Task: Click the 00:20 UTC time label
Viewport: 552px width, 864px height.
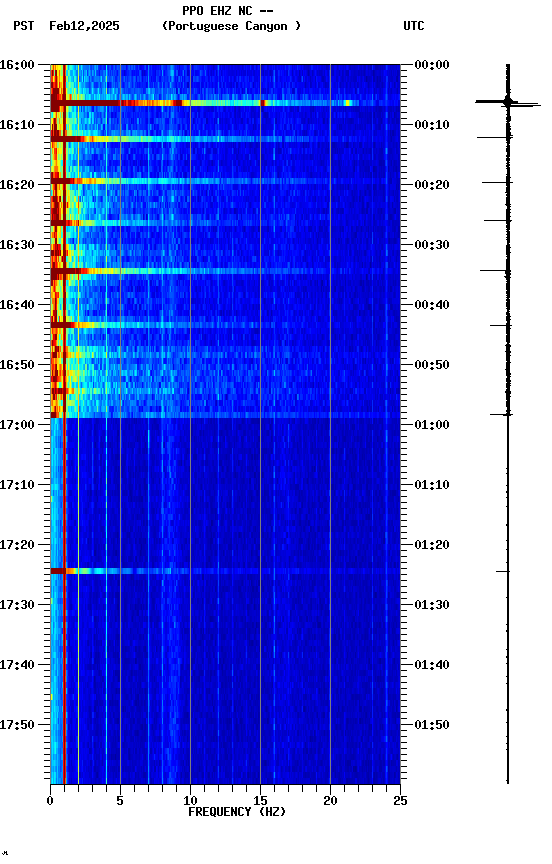Action: [x=432, y=185]
